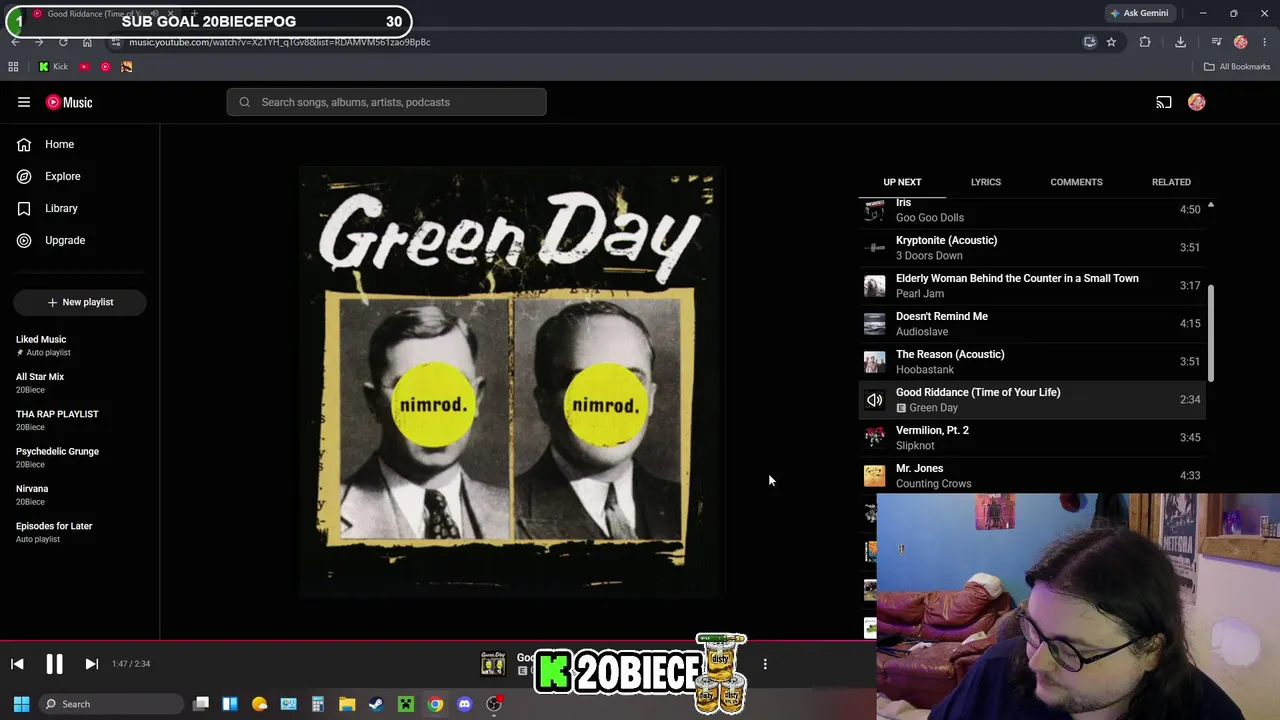Open the browser Extensions puzzle icon

click(x=1145, y=42)
